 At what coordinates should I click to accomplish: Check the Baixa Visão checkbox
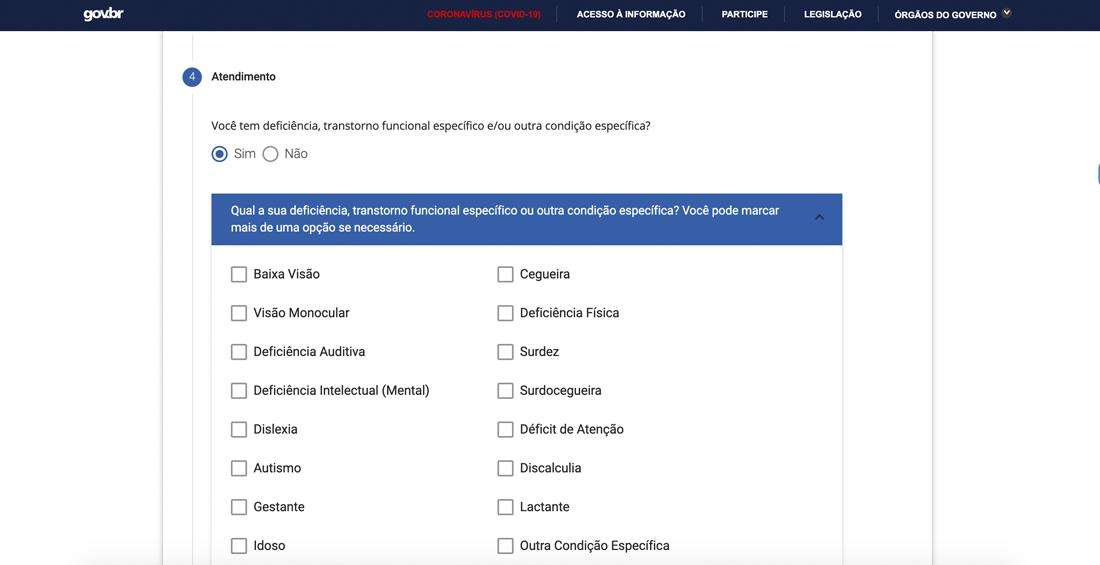[239, 274]
